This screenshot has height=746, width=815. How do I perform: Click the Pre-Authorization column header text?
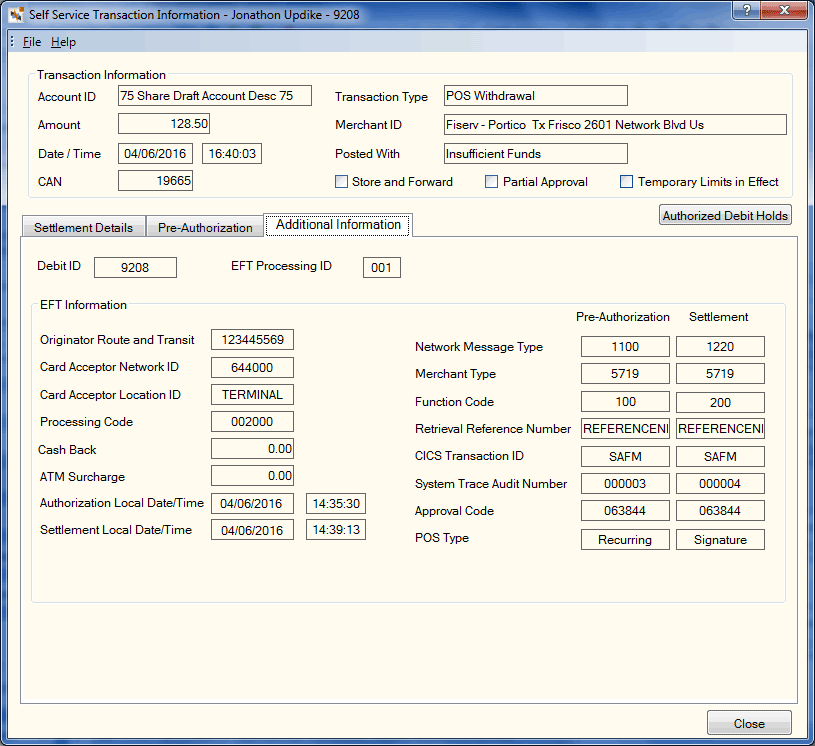click(623, 317)
